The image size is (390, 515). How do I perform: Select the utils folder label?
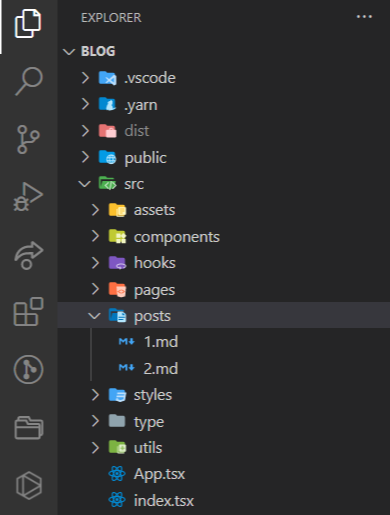pos(148,448)
